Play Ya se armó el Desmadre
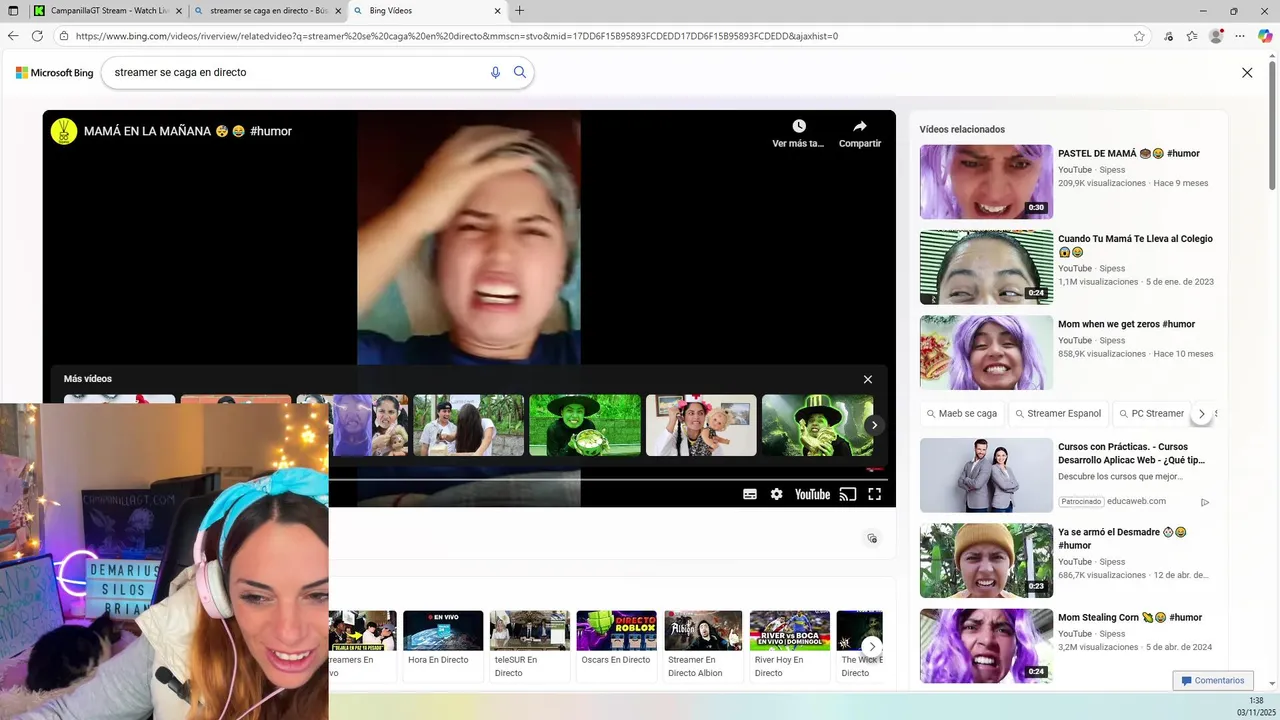Screen dimensions: 1280x720 tap(986, 560)
